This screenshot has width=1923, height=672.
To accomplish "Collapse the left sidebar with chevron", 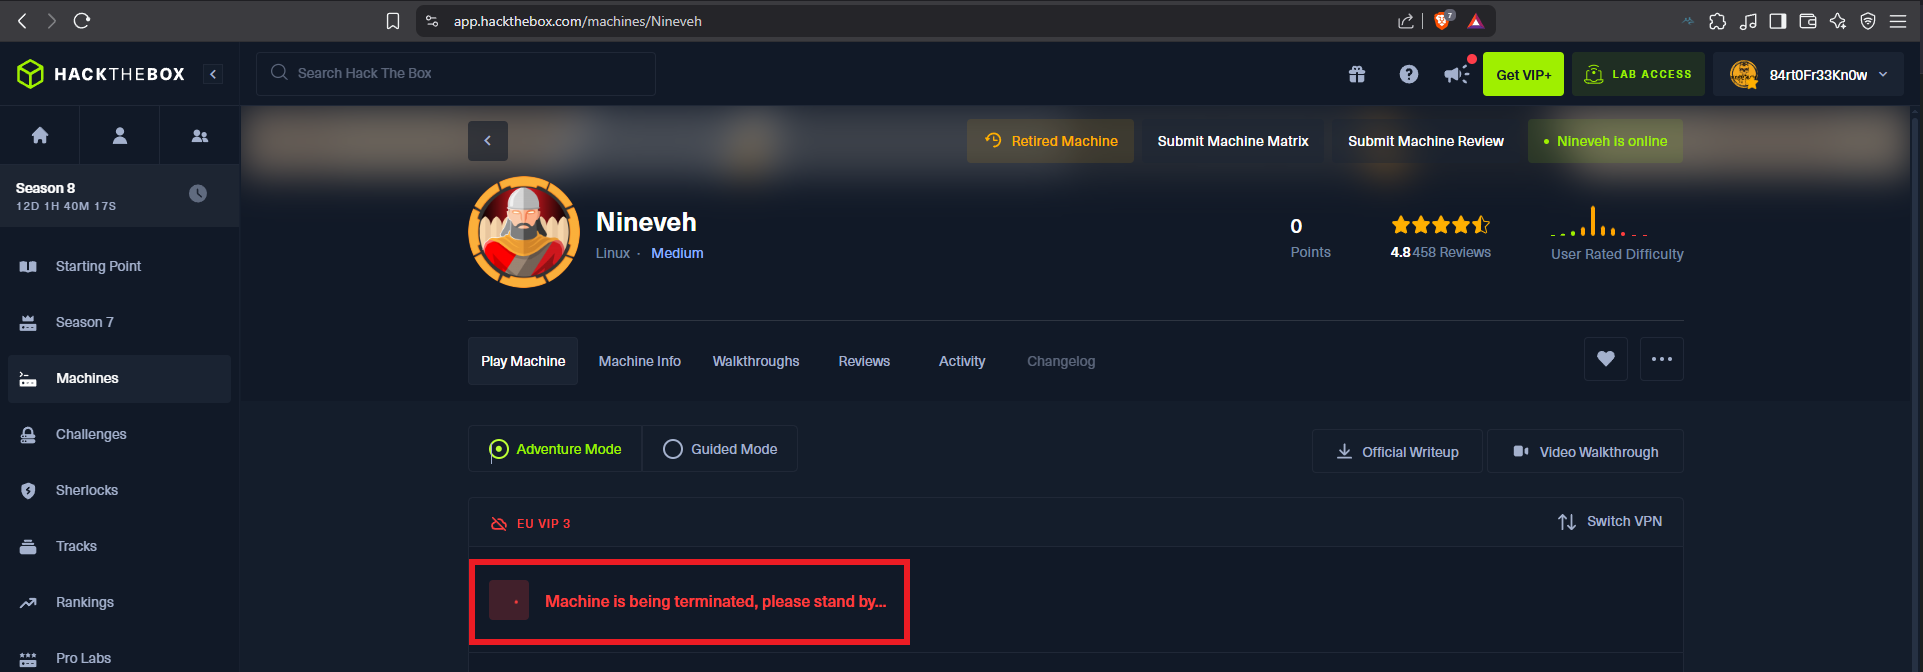I will pos(213,74).
